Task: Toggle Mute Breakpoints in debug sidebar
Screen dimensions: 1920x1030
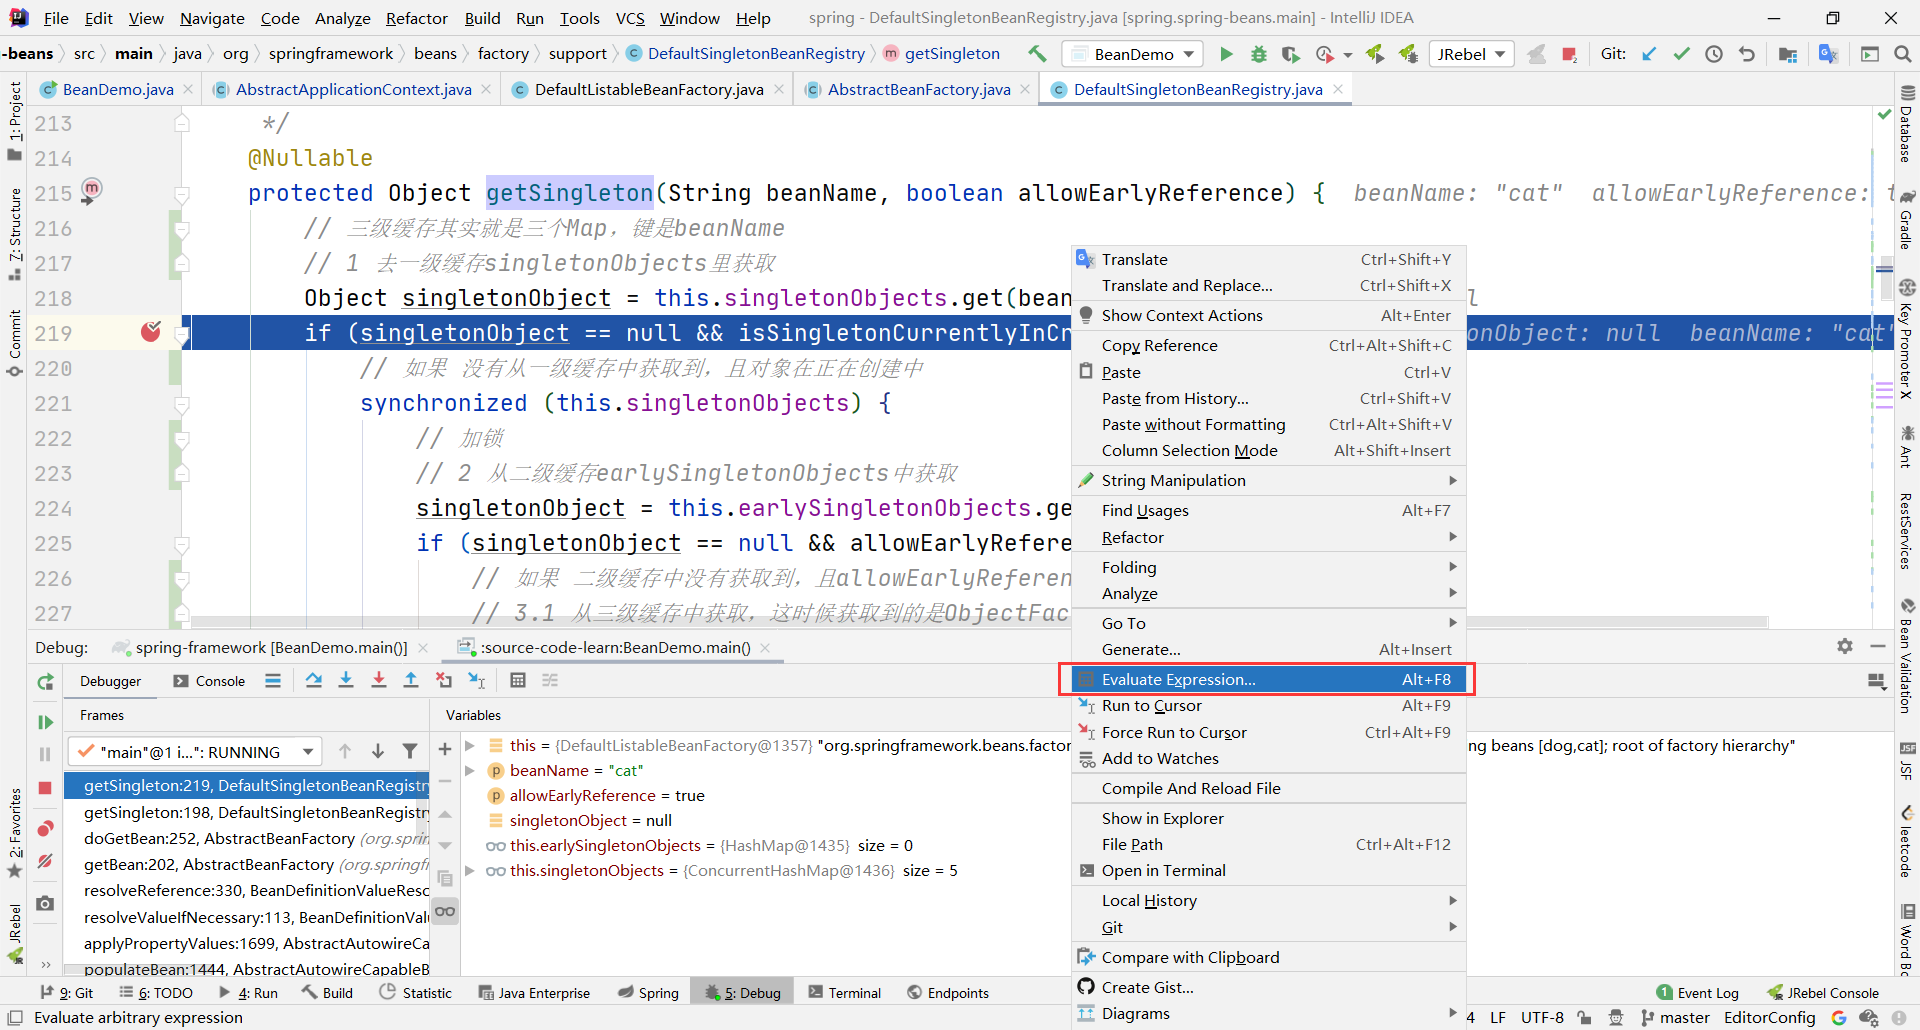Action: [45, 861]
